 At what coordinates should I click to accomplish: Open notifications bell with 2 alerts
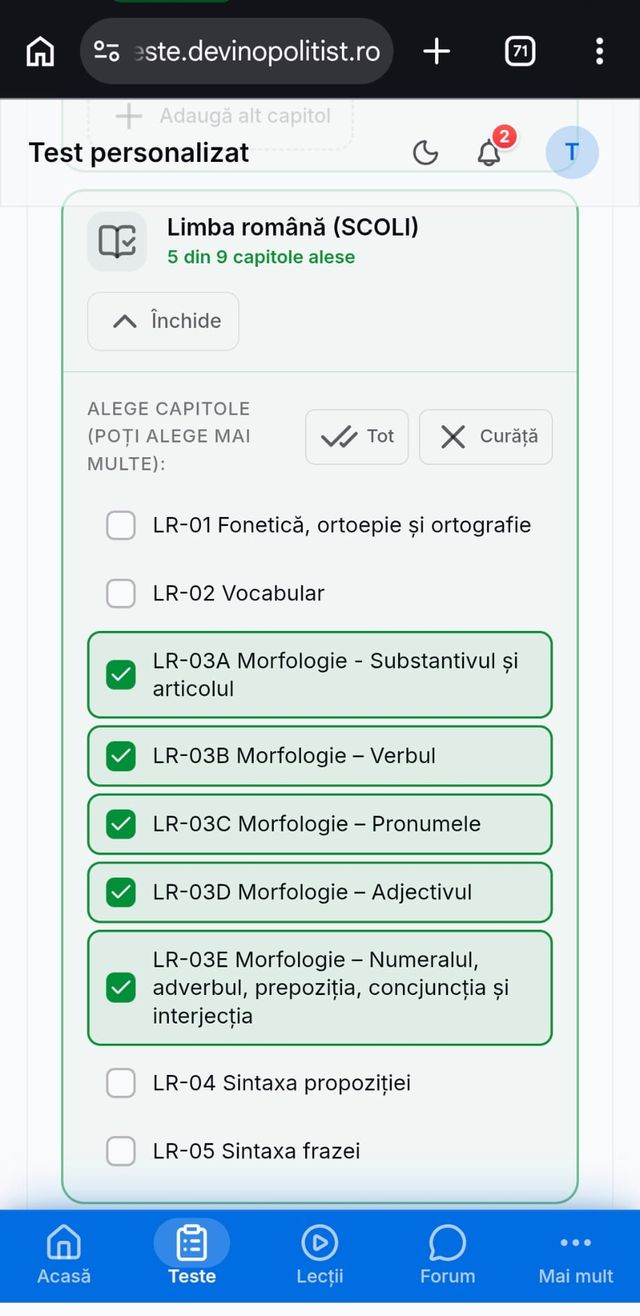489,153
